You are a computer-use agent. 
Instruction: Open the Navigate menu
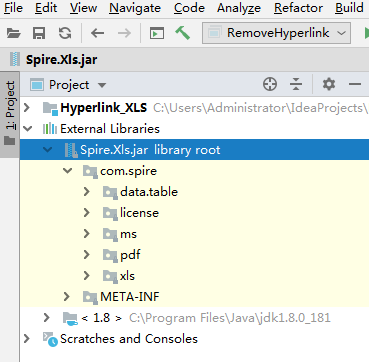[x=135, y=8]
